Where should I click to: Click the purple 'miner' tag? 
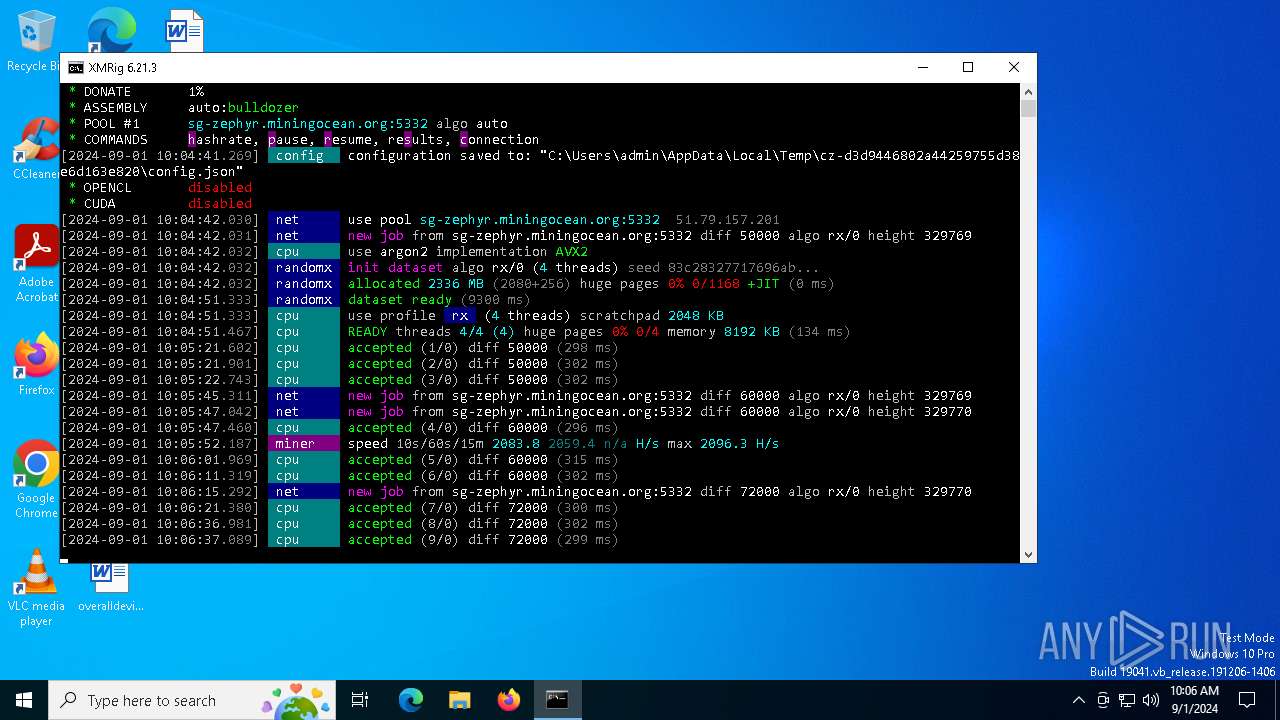304,444
